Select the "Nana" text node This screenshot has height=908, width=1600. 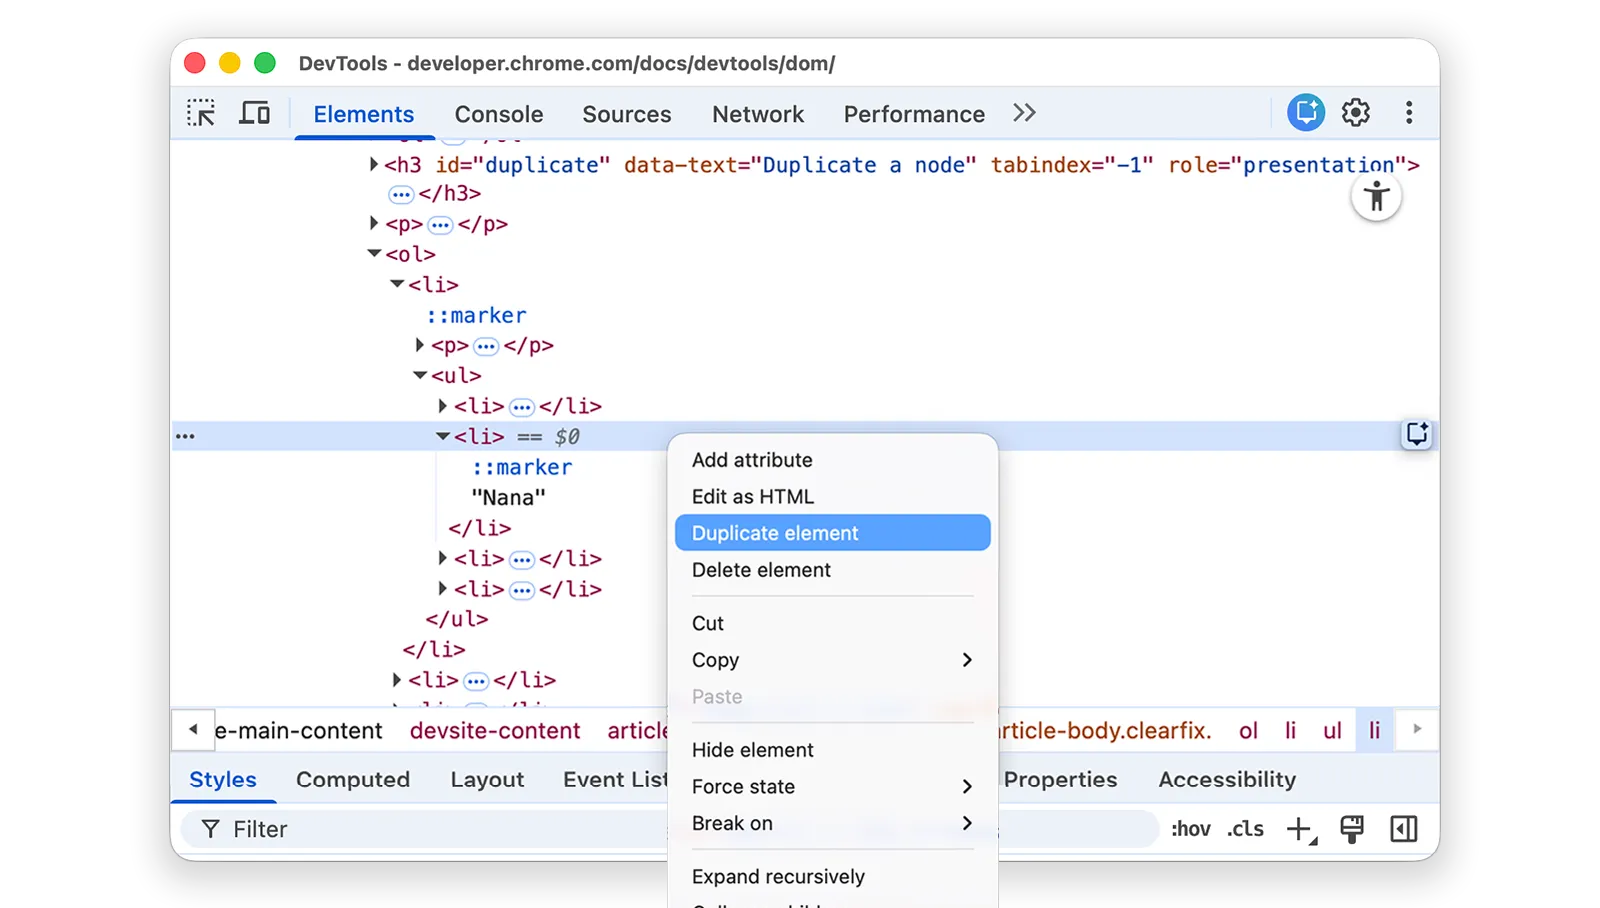pyautogui.click(x=509, y=497)
